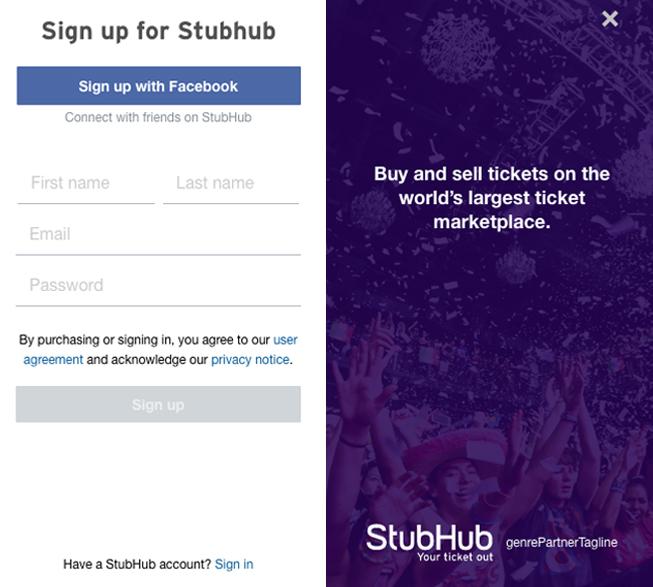Activate the Password field
Viewport: 653px width, 587px height.
(158, 285)
